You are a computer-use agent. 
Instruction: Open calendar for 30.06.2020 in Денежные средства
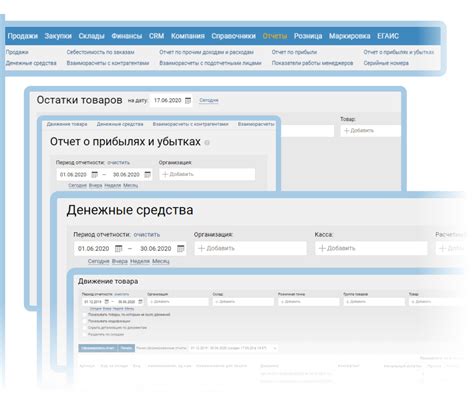181,249
